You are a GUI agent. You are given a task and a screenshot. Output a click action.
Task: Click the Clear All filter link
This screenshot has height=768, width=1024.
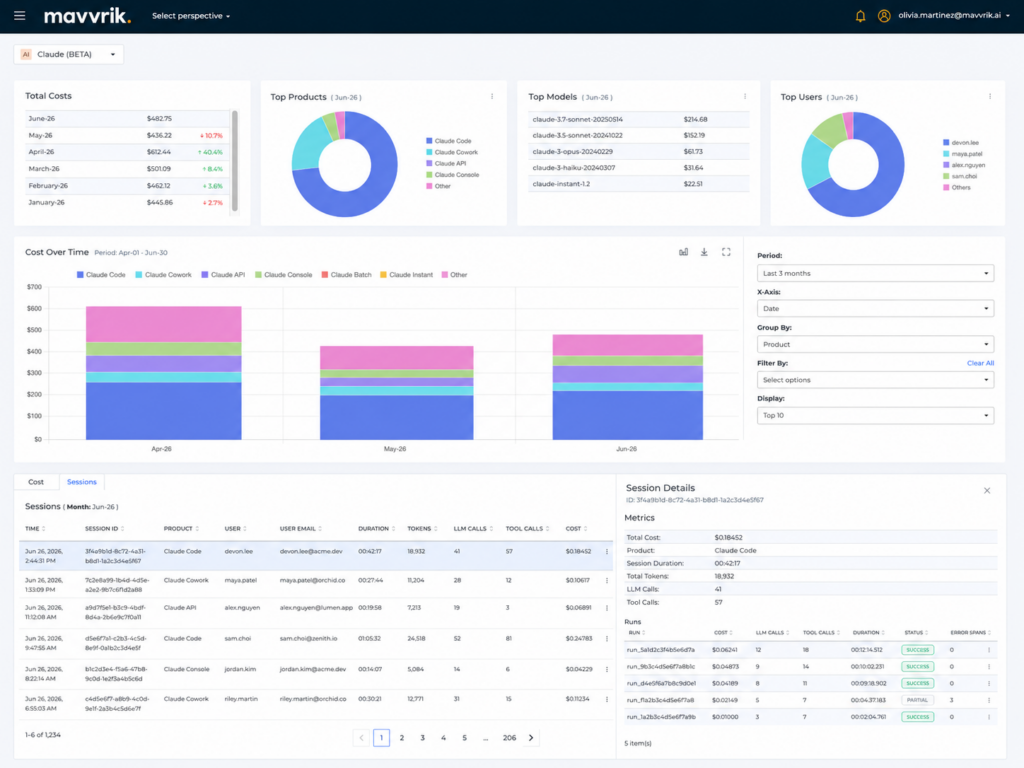(x=980, y=363)
